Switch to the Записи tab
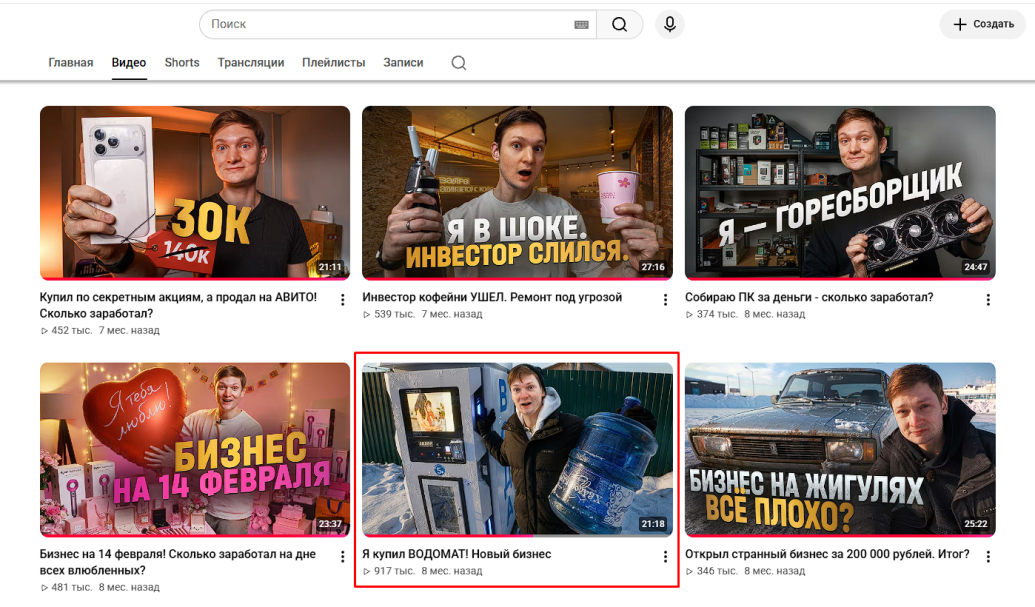Viewport: 1035px width, 607px height. point(403,63)
